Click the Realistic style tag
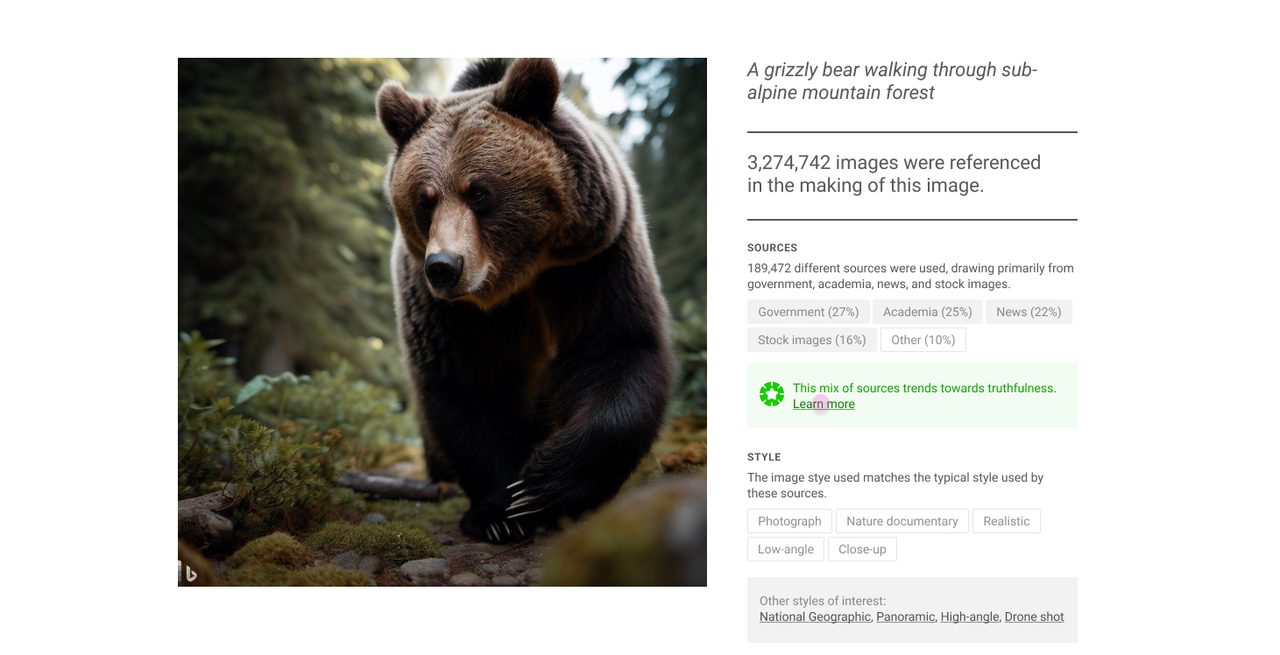This screenshot has height=655, width=1280. [1006, 521]
